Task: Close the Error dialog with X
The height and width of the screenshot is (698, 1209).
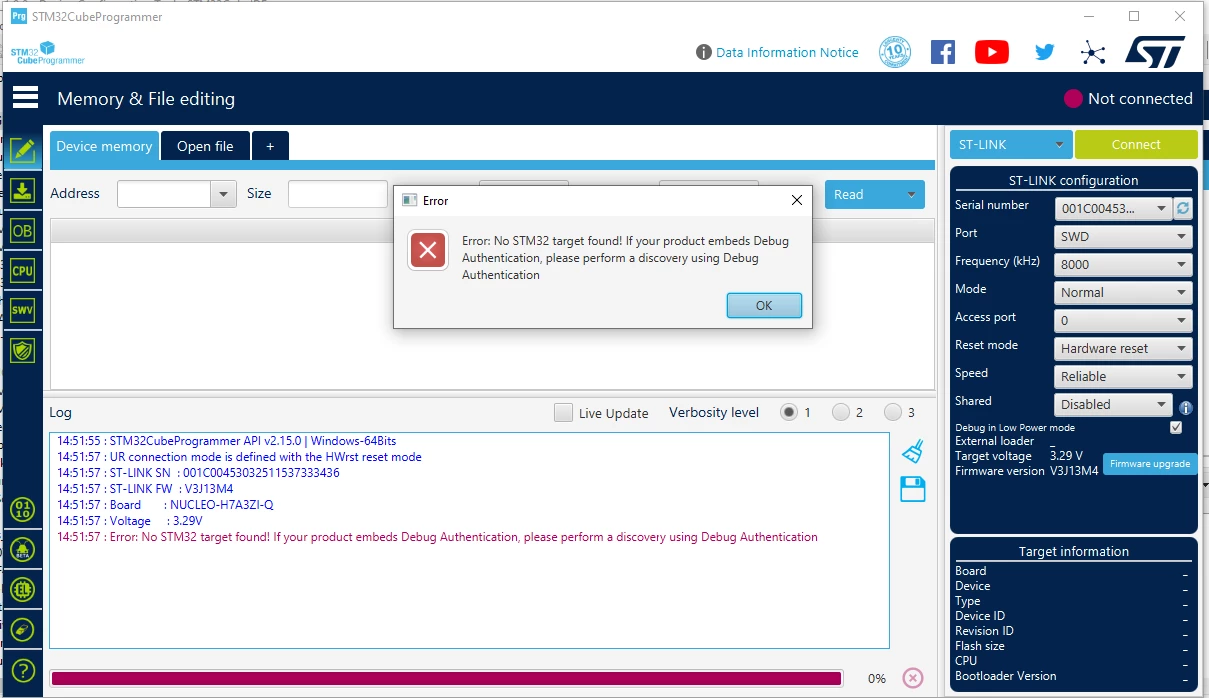Action: tap(797, 200)
